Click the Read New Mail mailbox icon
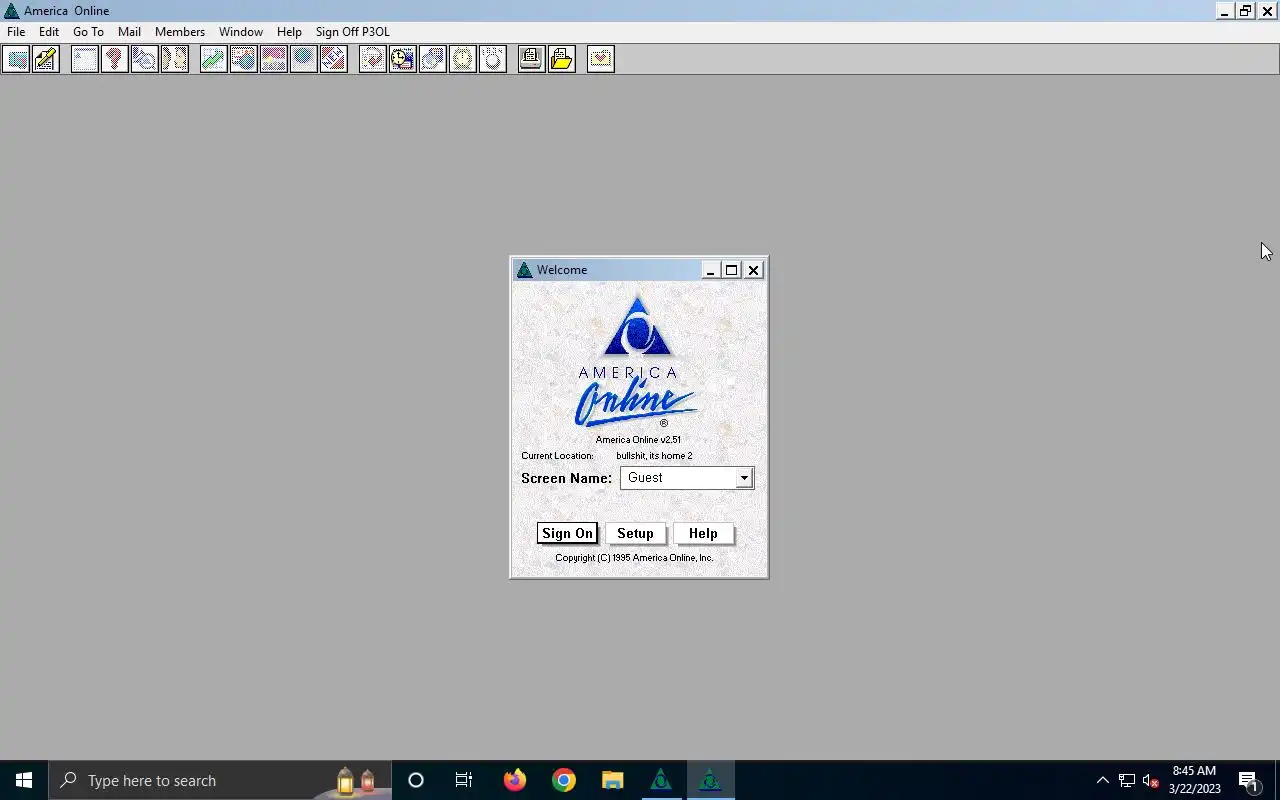 [x=16, y=59]
